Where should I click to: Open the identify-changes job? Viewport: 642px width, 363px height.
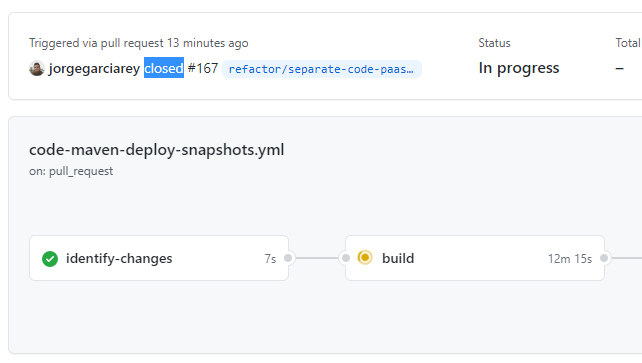(159, 258)
